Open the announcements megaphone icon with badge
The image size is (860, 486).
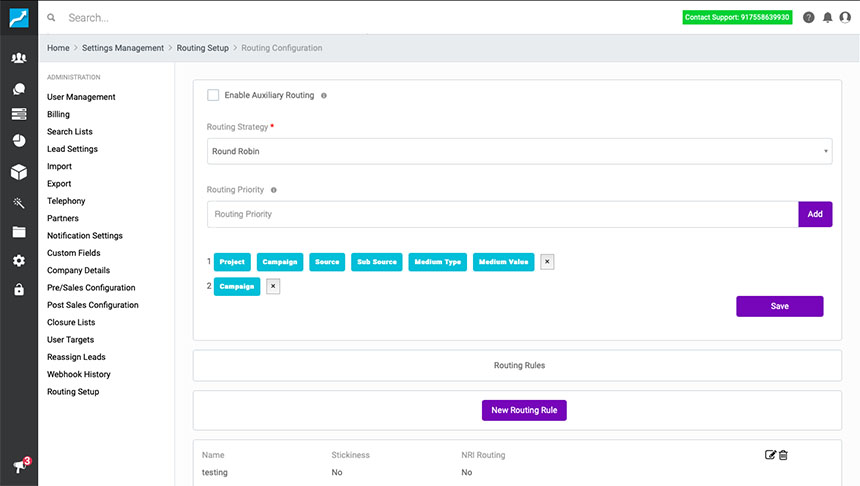pos(21,465)
